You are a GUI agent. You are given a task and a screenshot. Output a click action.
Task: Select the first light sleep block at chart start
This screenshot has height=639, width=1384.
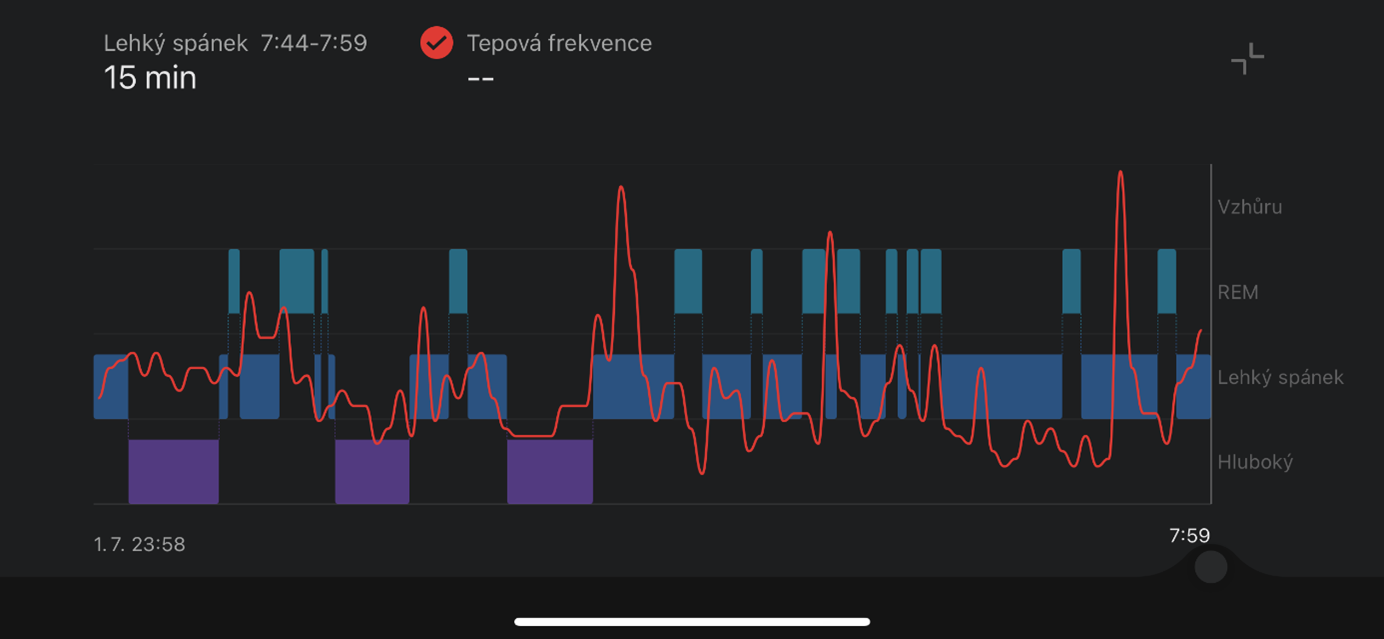click(x=111, y=386)
